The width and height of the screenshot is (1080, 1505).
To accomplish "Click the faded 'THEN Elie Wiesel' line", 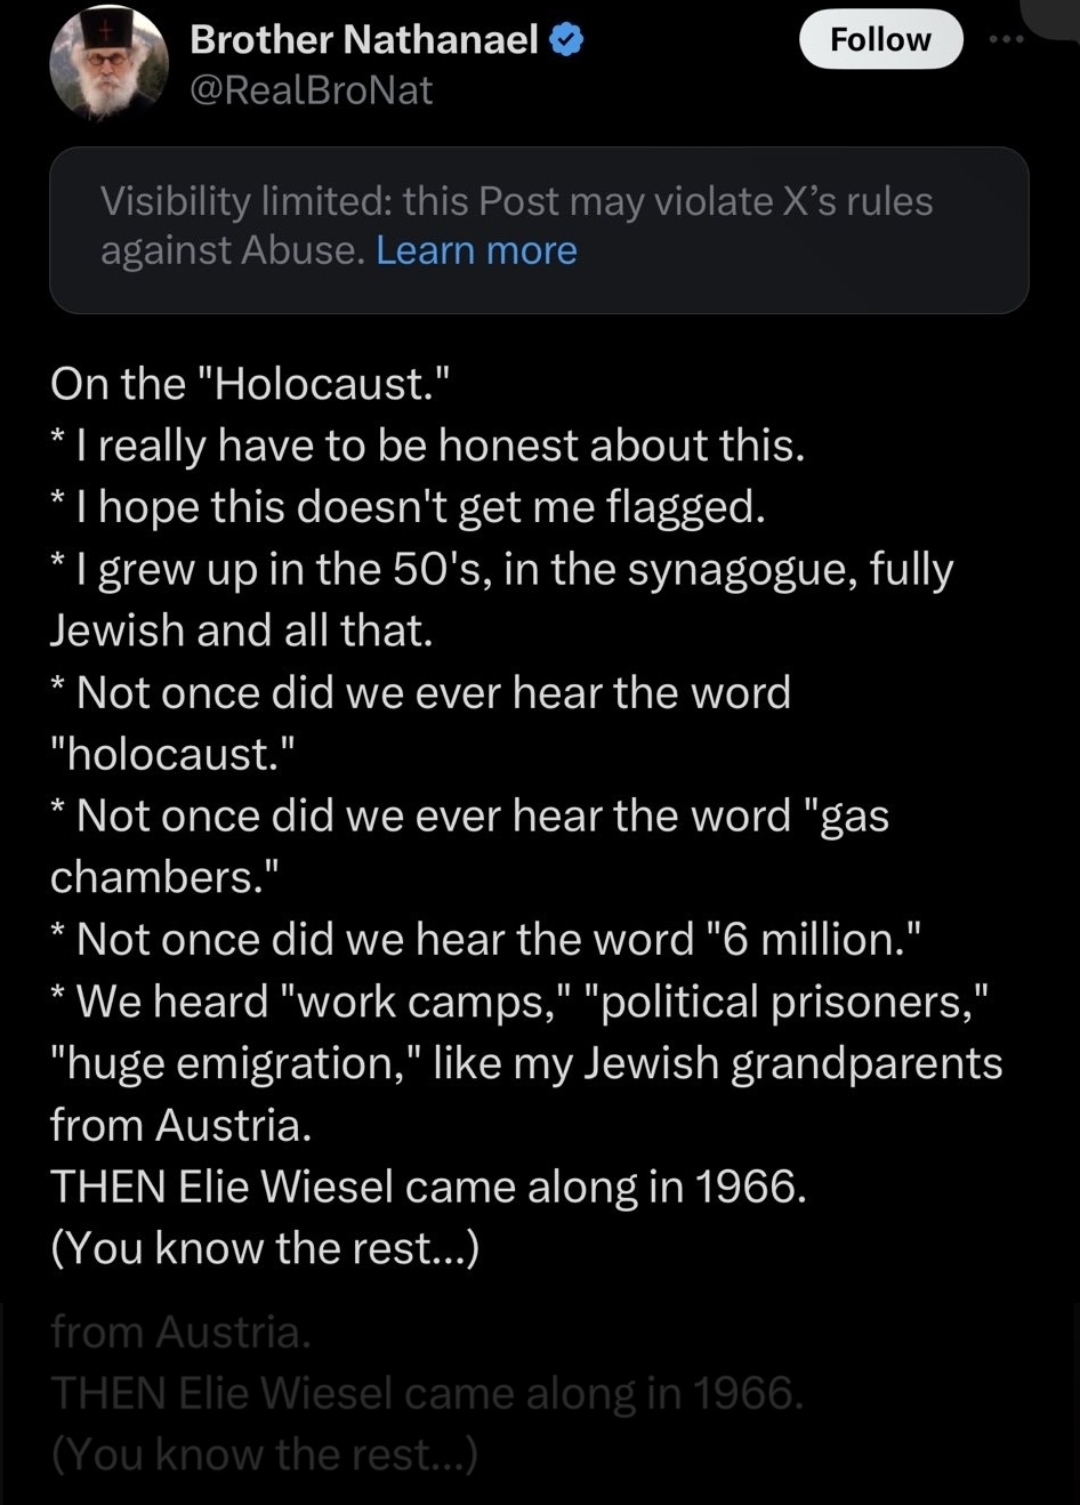I will click(x=427, y=1393).
